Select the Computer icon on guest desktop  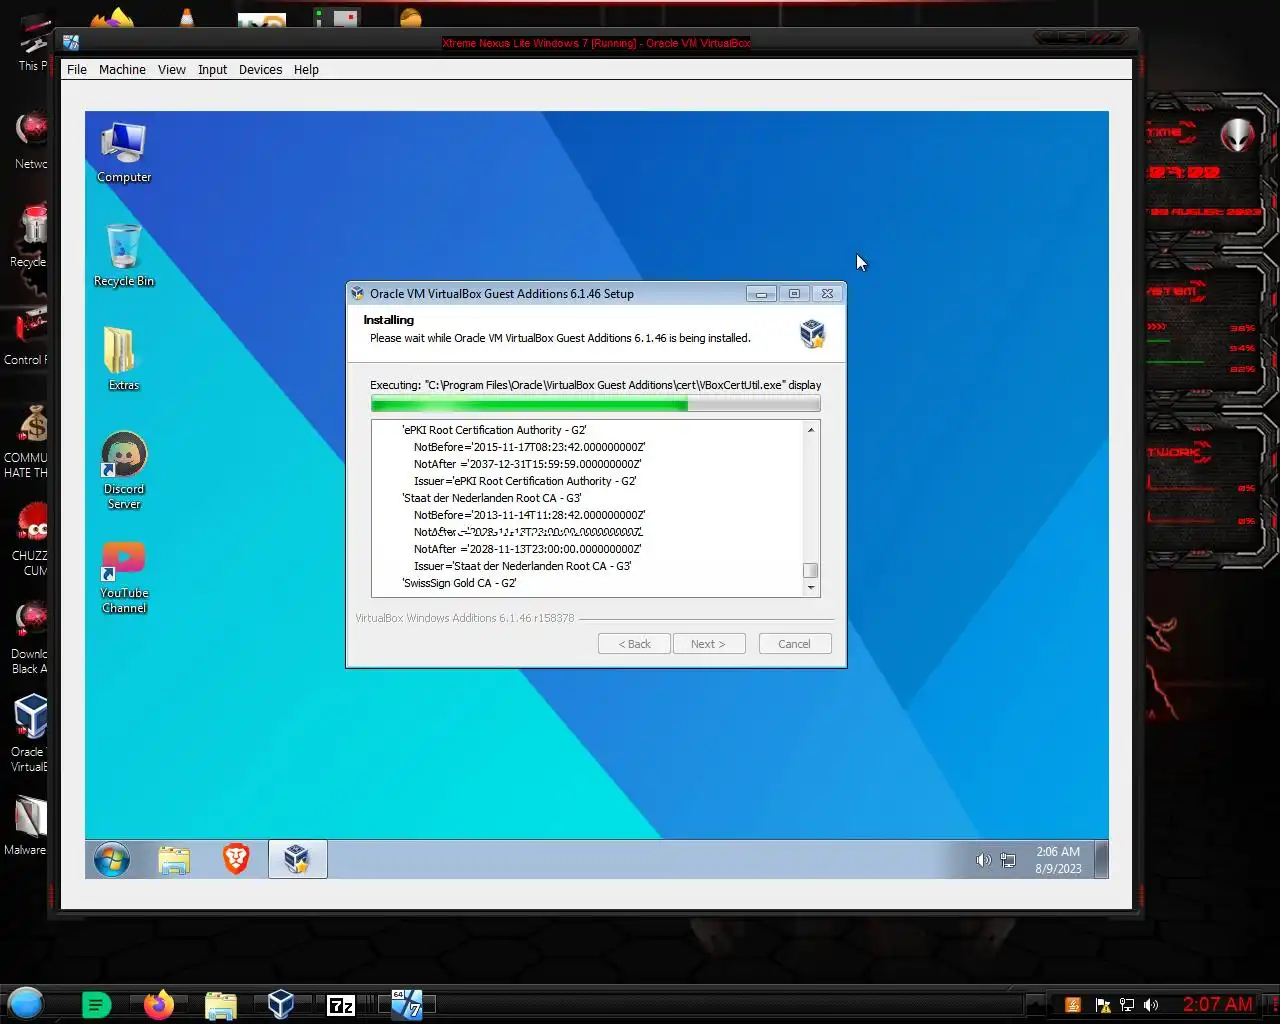click(x=124, y=153)
